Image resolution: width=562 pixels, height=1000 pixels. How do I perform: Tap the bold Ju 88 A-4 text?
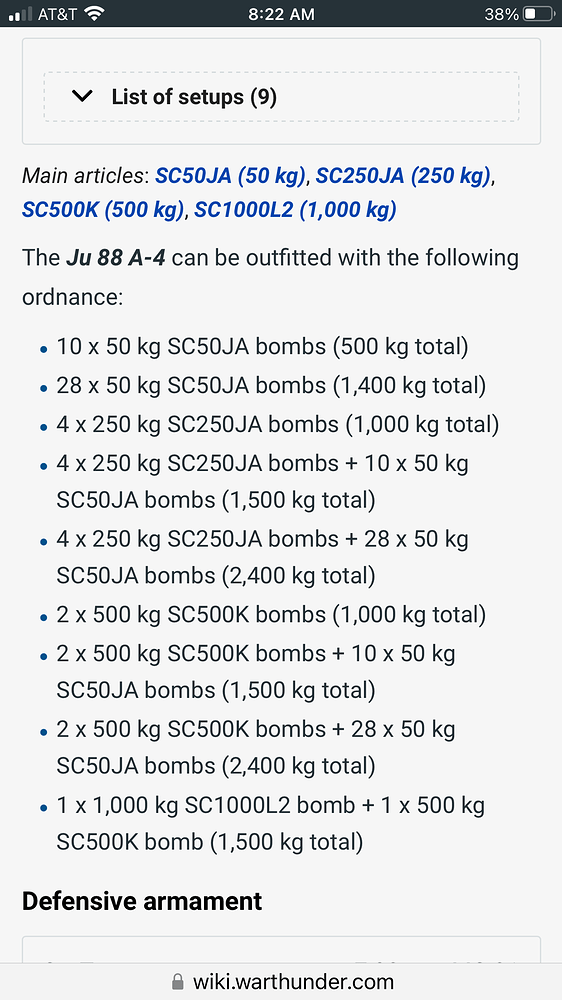click(115, 259)
